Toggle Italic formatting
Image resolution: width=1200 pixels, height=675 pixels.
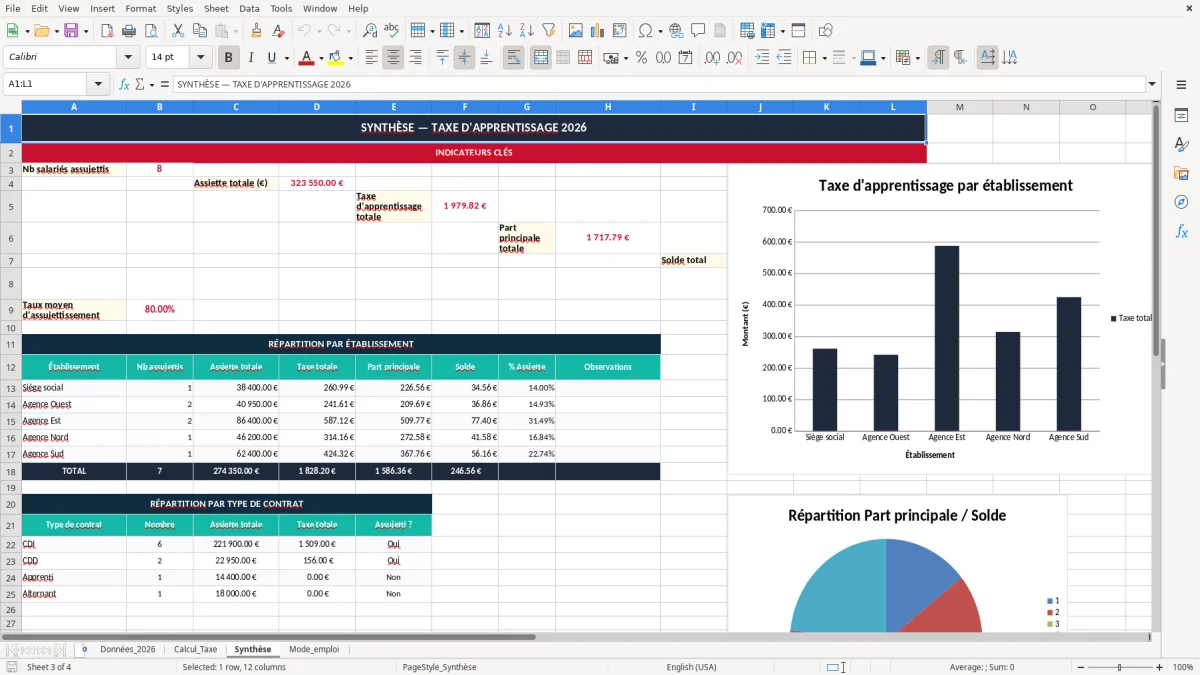[x=250, y=58]
